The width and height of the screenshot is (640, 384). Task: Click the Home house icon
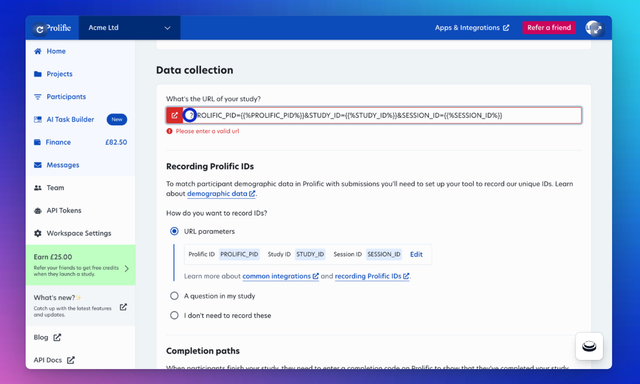pyautogui.click(x=38, y=51)
